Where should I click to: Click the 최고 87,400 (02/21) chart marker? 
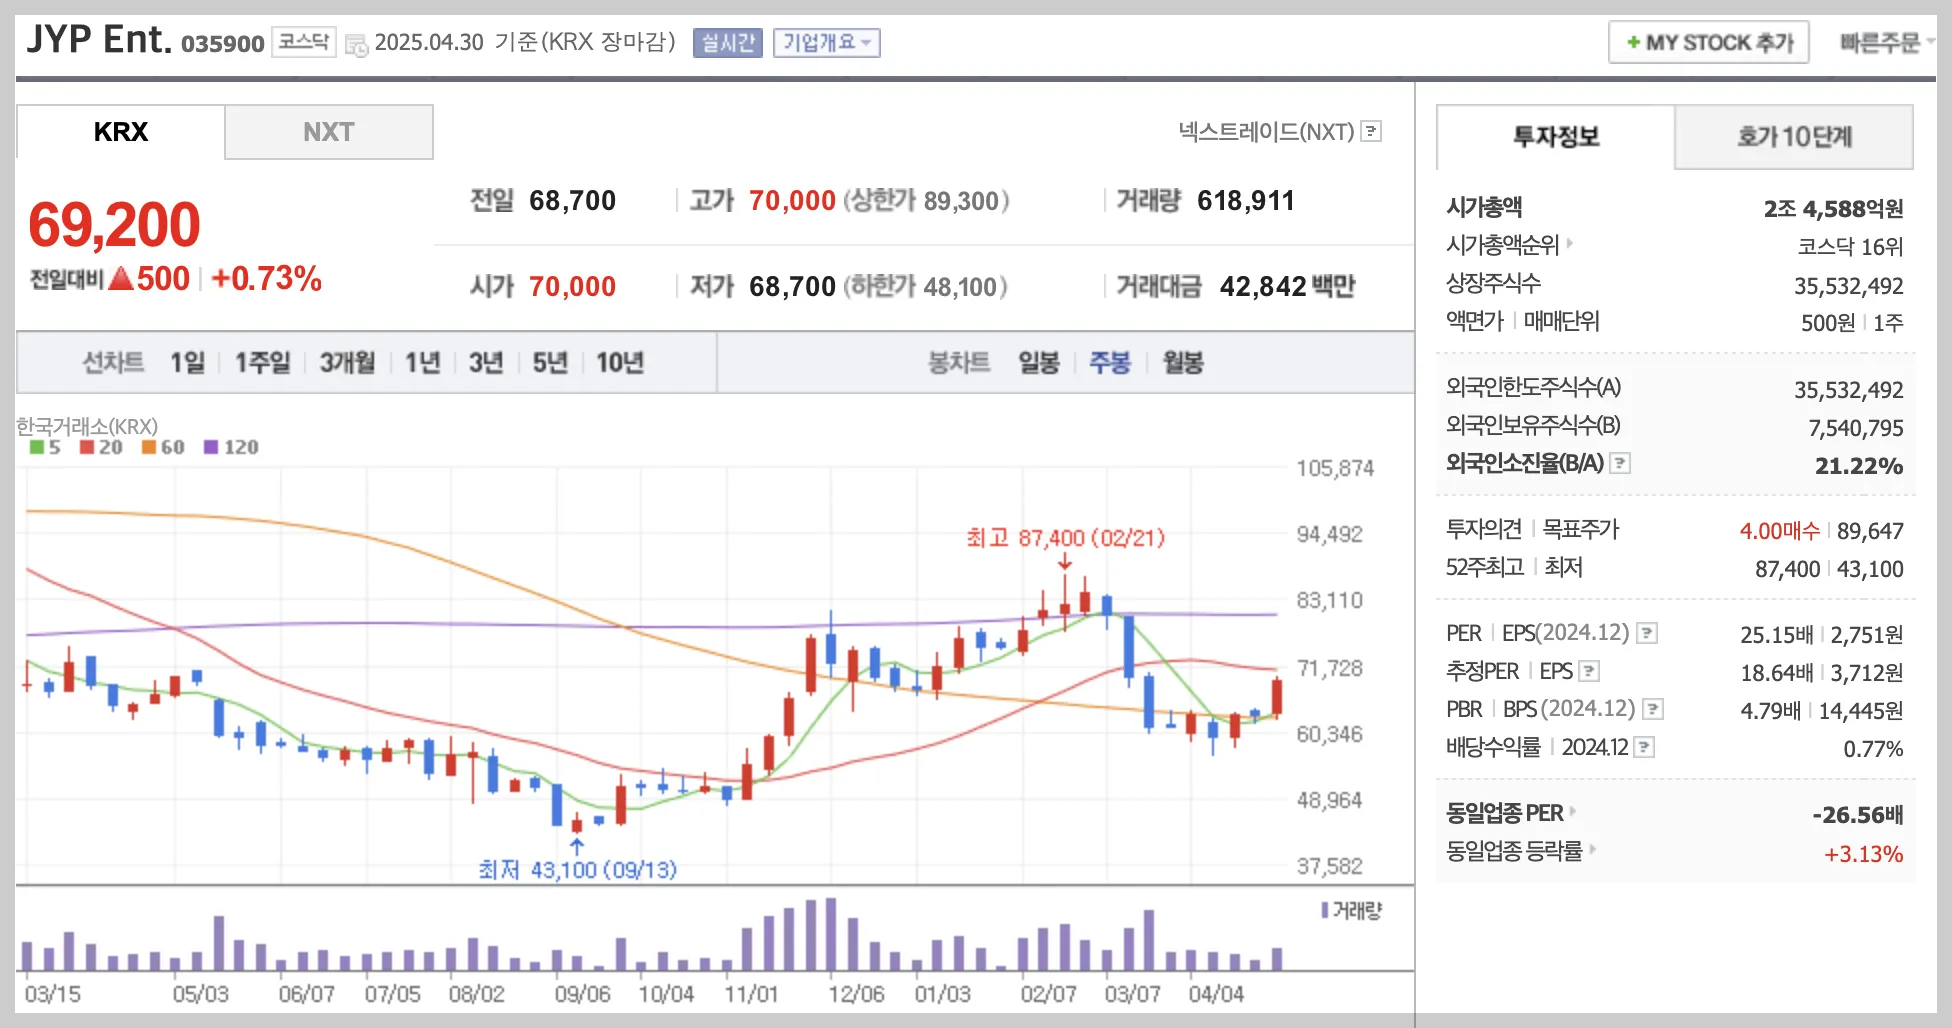[x=1065, y=538]
